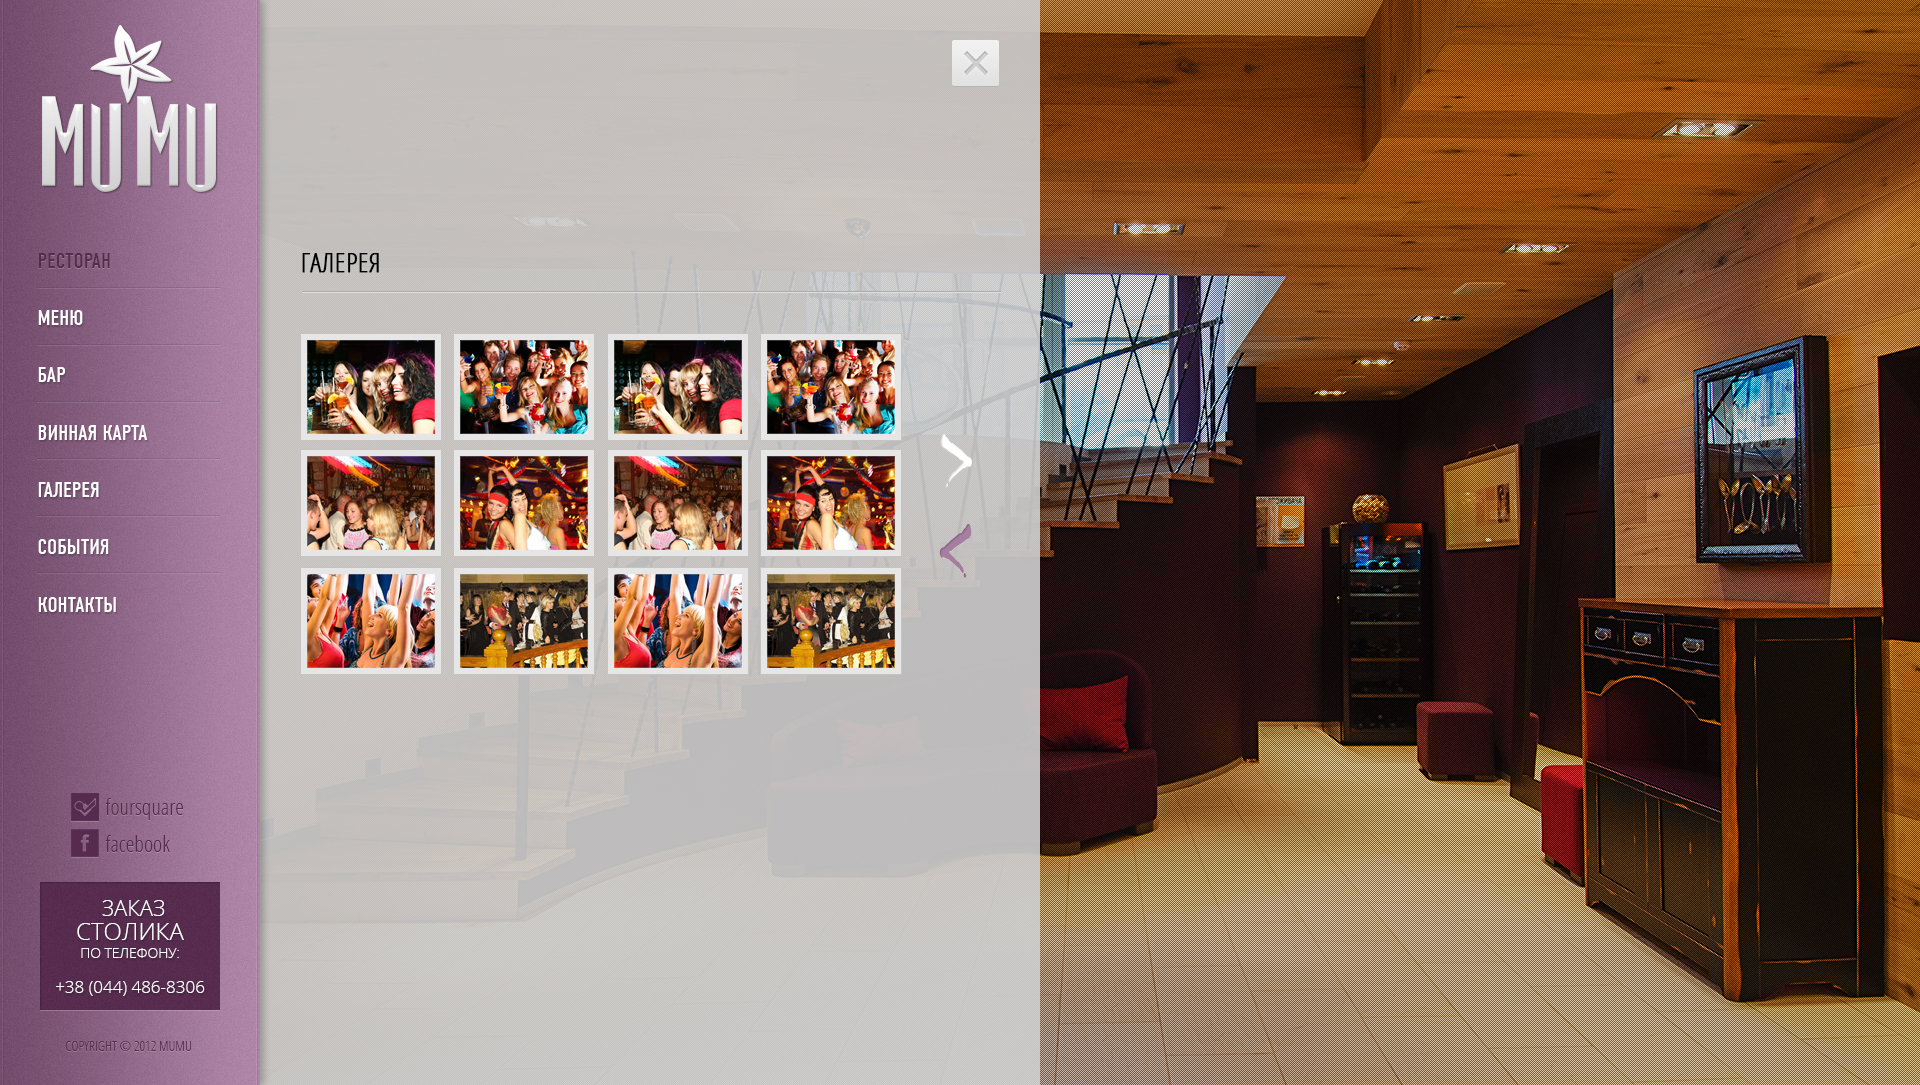Go to События section
Image resolution: width=1920 pixels, height=1085 pixels.
point(73,547)
